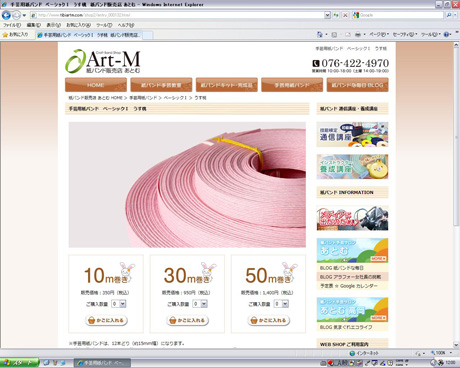Click the Print icon in command bar
The height and width of the screenshot is (368, 460).
click(358, 34)
